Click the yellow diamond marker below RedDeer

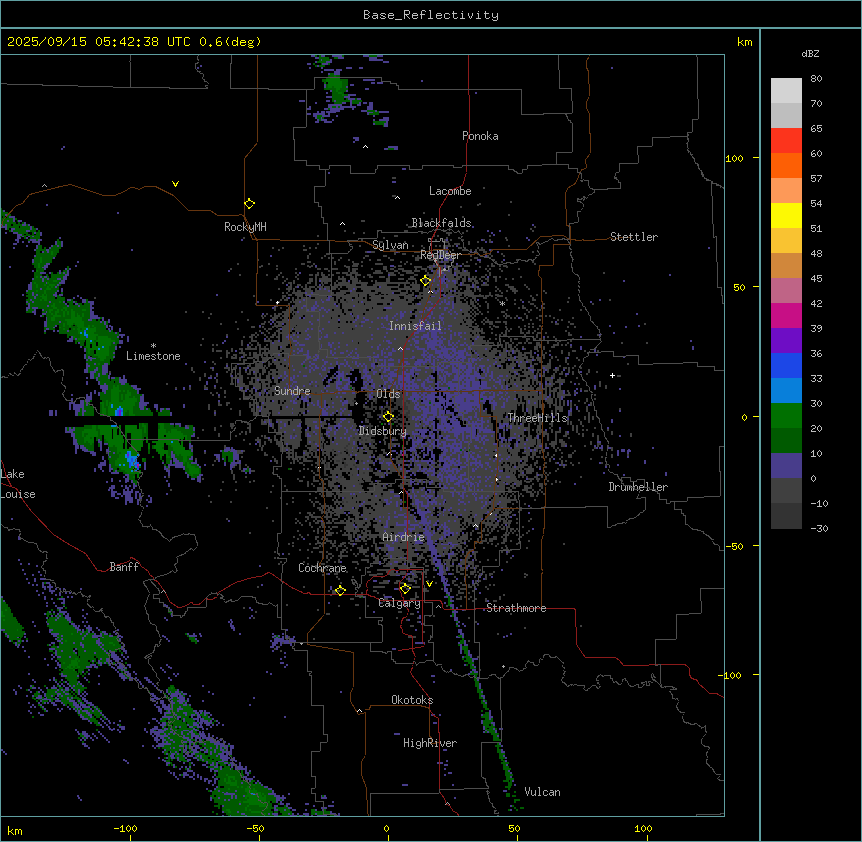pos(425,280)
